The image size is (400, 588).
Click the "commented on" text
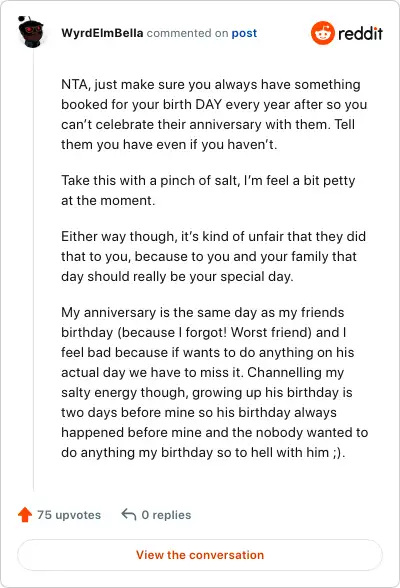click(x=187, y=33)
